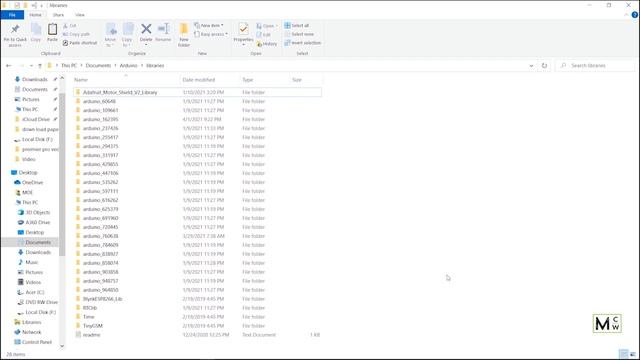Select the BlynkESP8266_Lib folder
Image resolution: width=640 pixels, height=360 pixels.
[x=197, y=299]
